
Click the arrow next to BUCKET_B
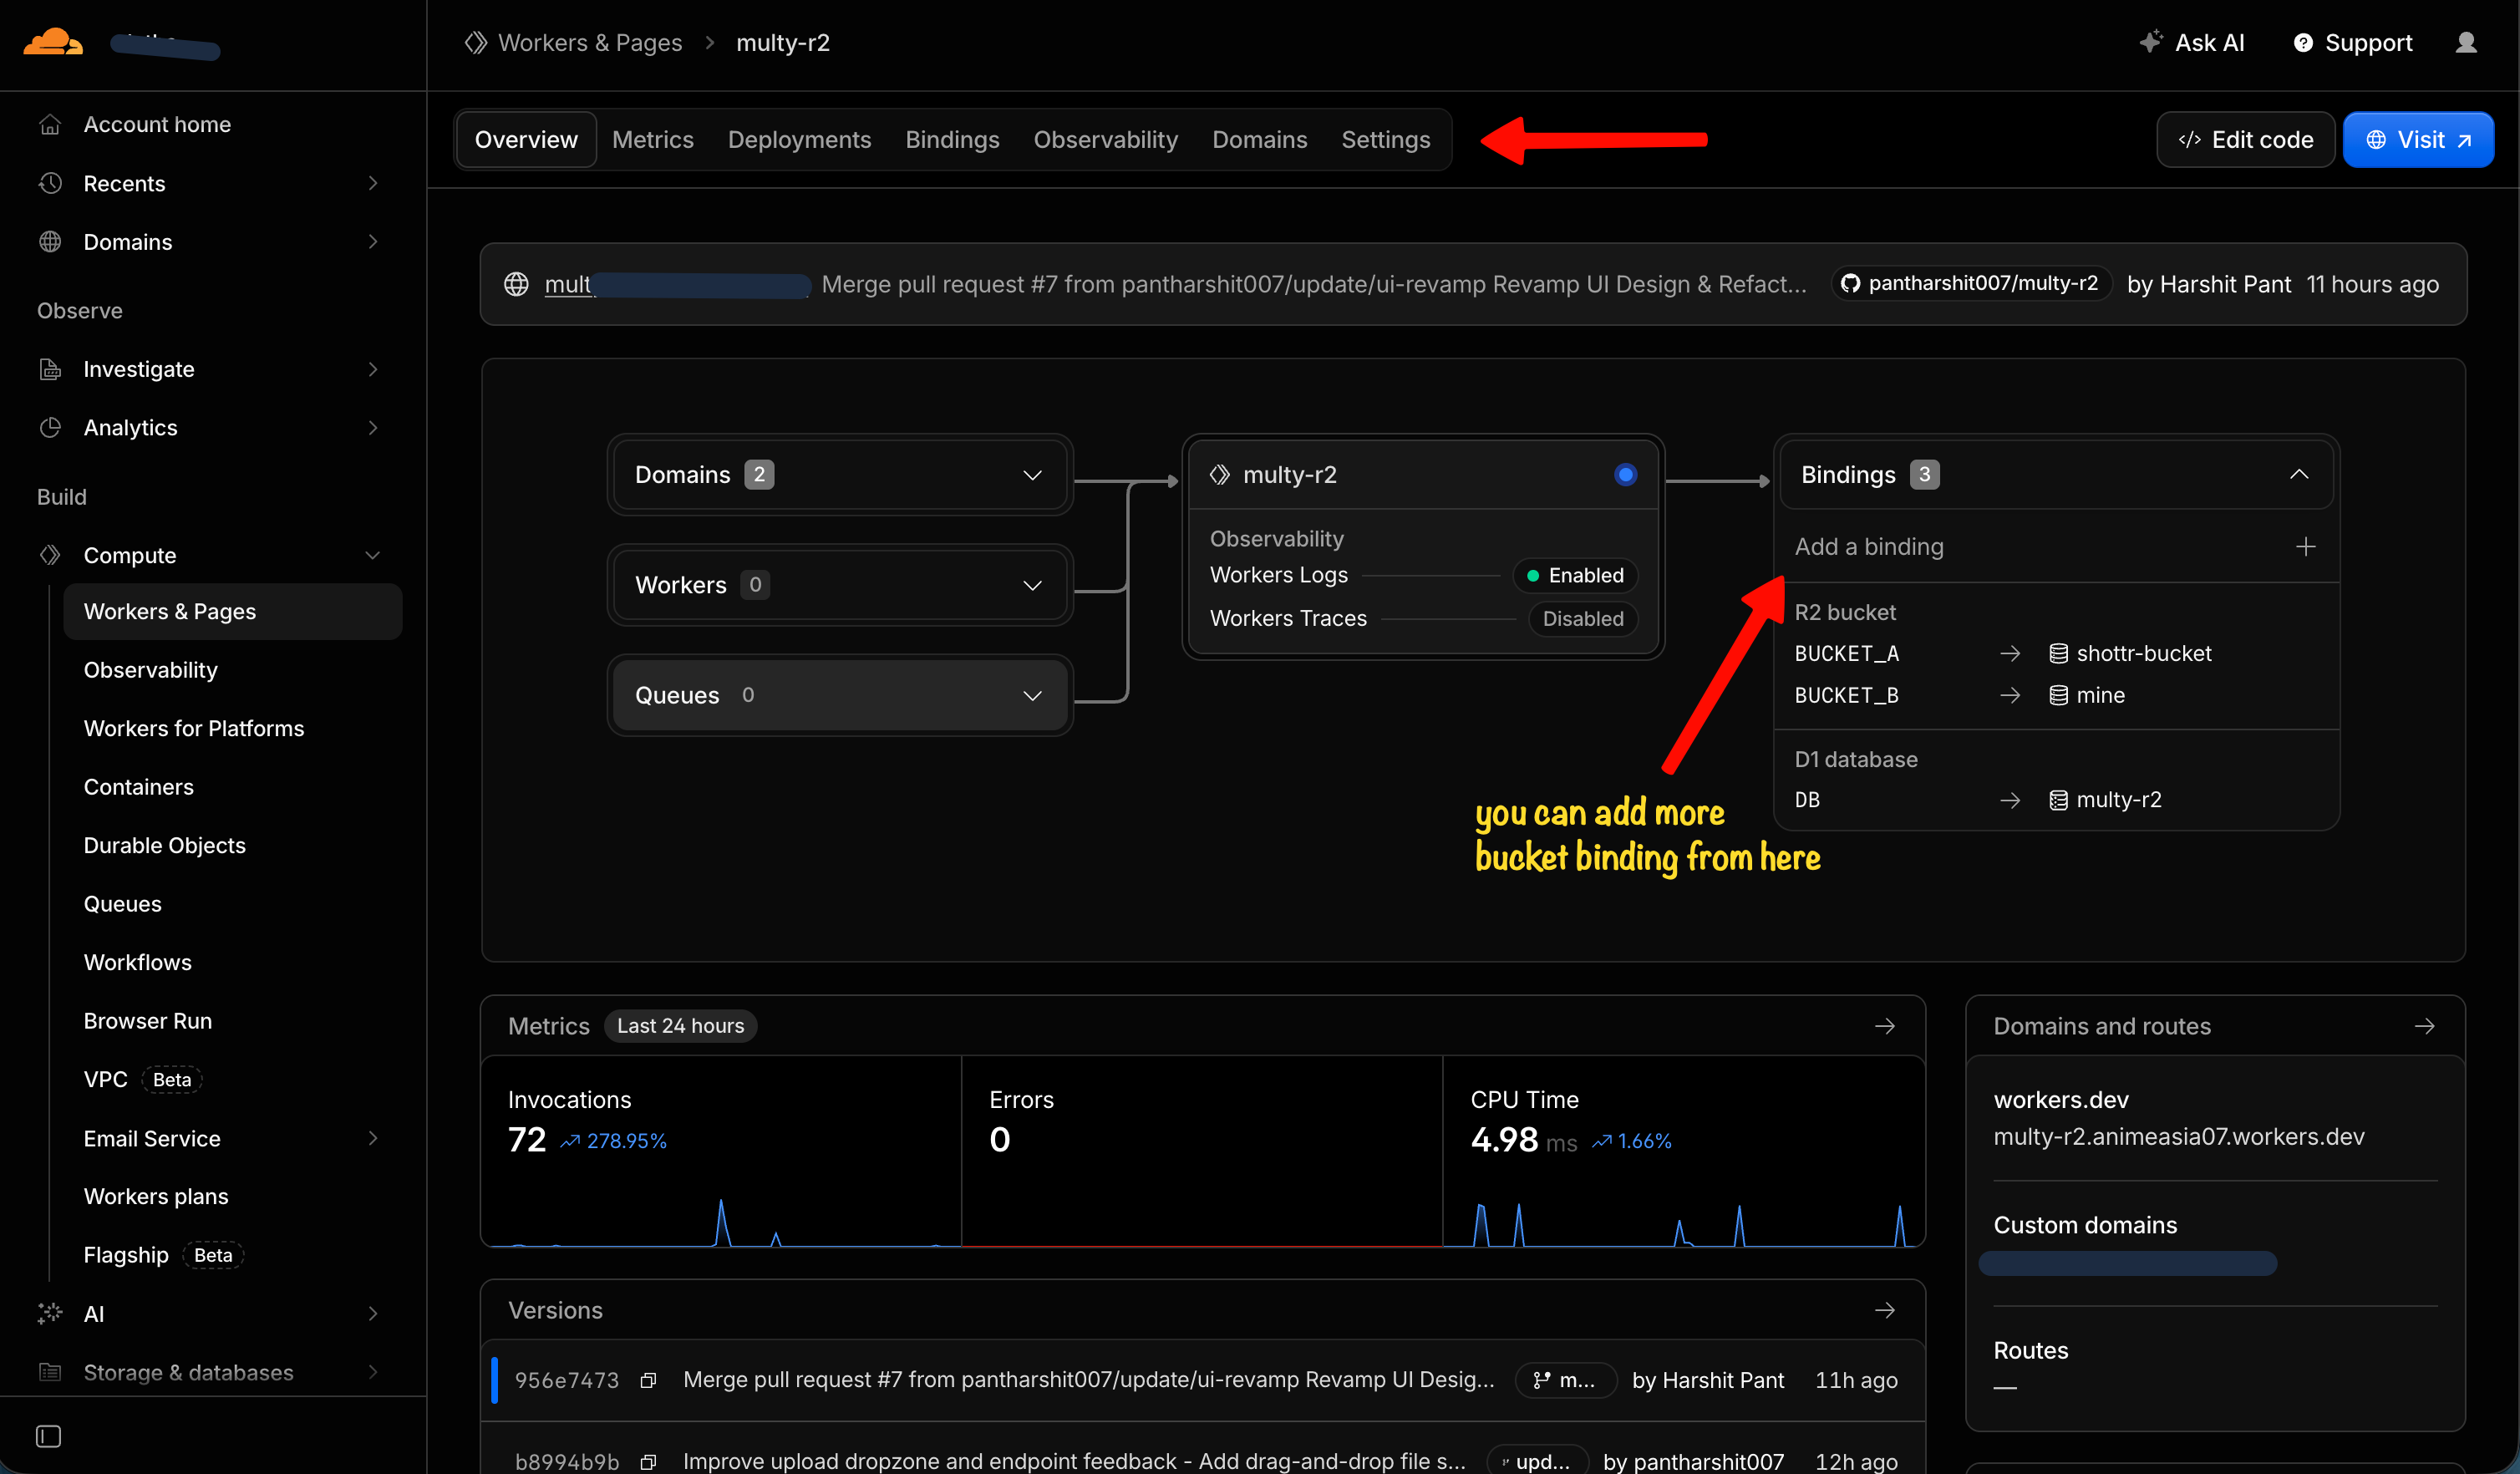pyautogui.click(x=2010, y=695)
